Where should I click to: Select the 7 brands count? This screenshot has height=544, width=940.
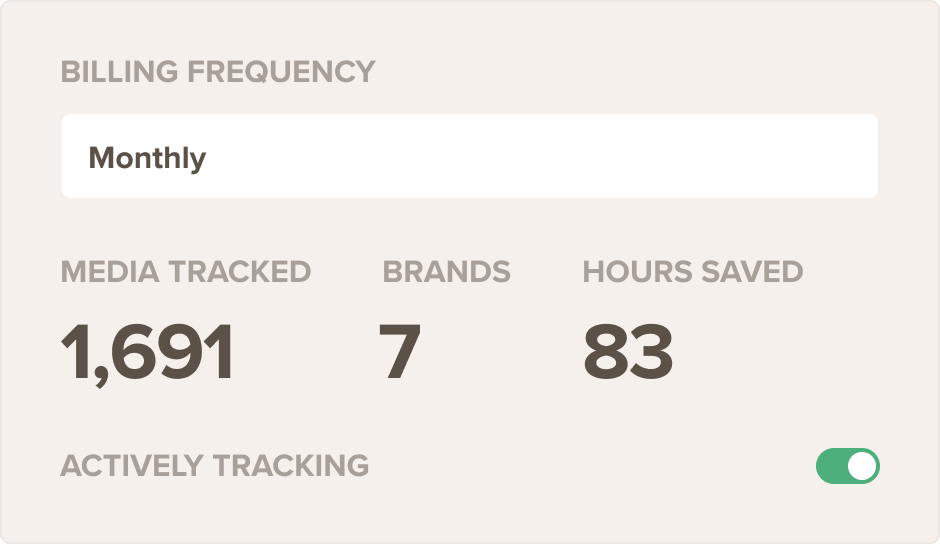pos(400,353)
